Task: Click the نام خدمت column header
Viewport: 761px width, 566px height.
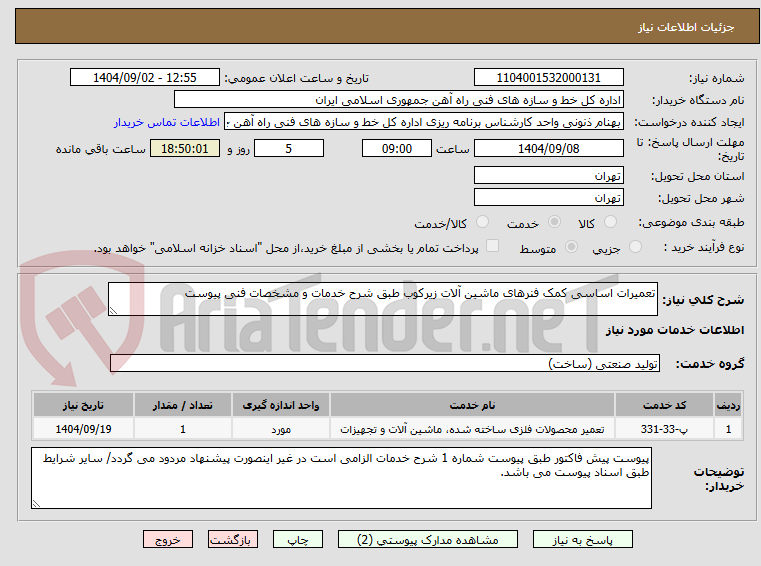Action: point(472,405)
